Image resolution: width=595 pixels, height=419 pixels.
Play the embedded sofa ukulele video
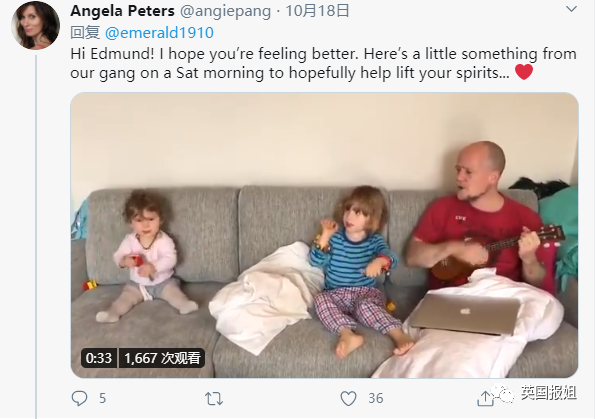[x=324, y=235]
